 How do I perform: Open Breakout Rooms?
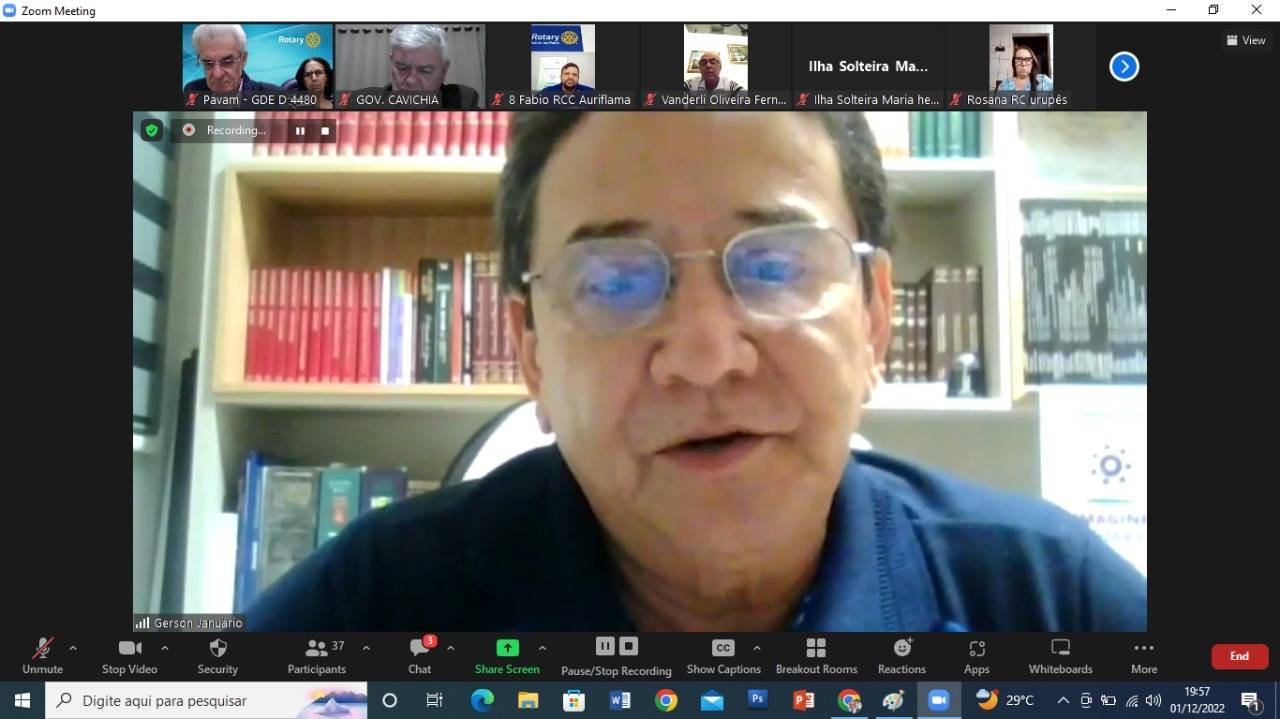pyautogui.click(x=816, y=655)
